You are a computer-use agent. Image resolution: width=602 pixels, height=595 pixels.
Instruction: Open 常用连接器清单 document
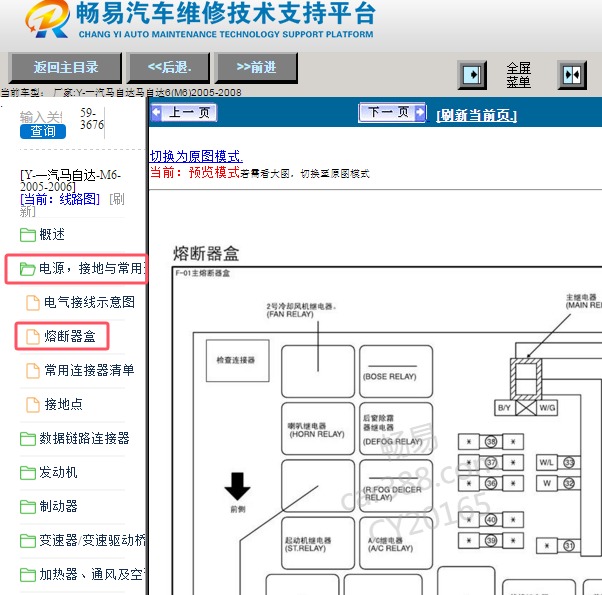pyautogui.click(x=89, y=370)
